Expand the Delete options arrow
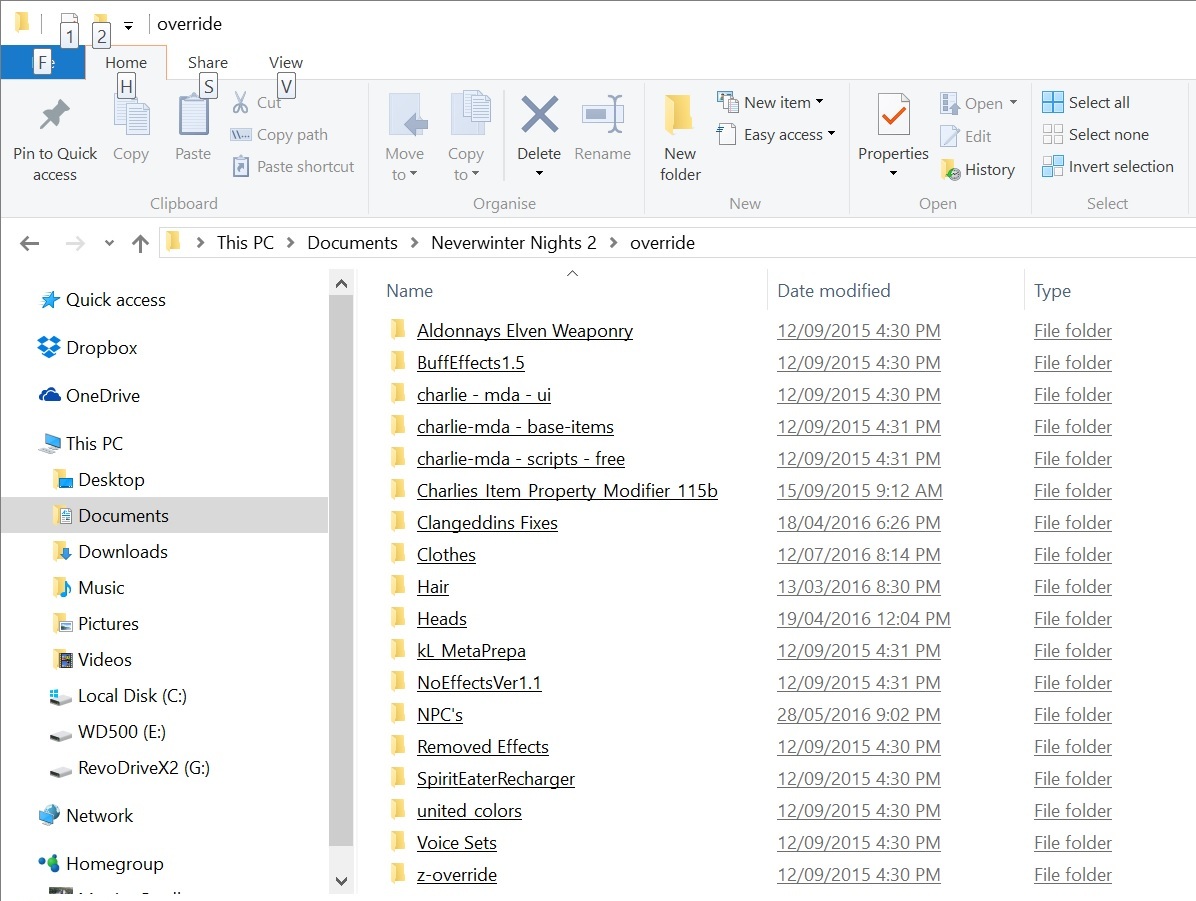The image size is (1196, 901). pyautogui.click(x=539, y=173)
